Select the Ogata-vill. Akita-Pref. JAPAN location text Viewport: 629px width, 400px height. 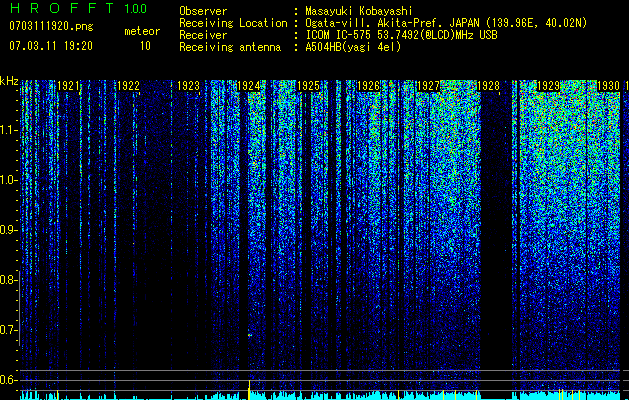446,23
